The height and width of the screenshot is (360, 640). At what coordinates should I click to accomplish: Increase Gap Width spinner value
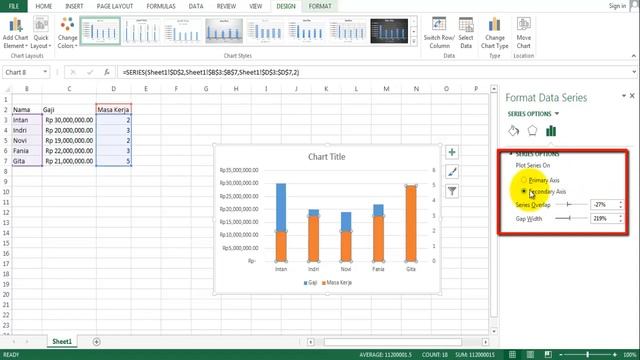[621, 216]
